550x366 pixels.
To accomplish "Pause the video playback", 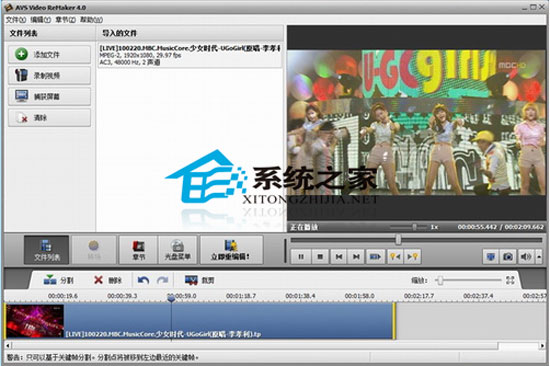I will pos(301,257).
